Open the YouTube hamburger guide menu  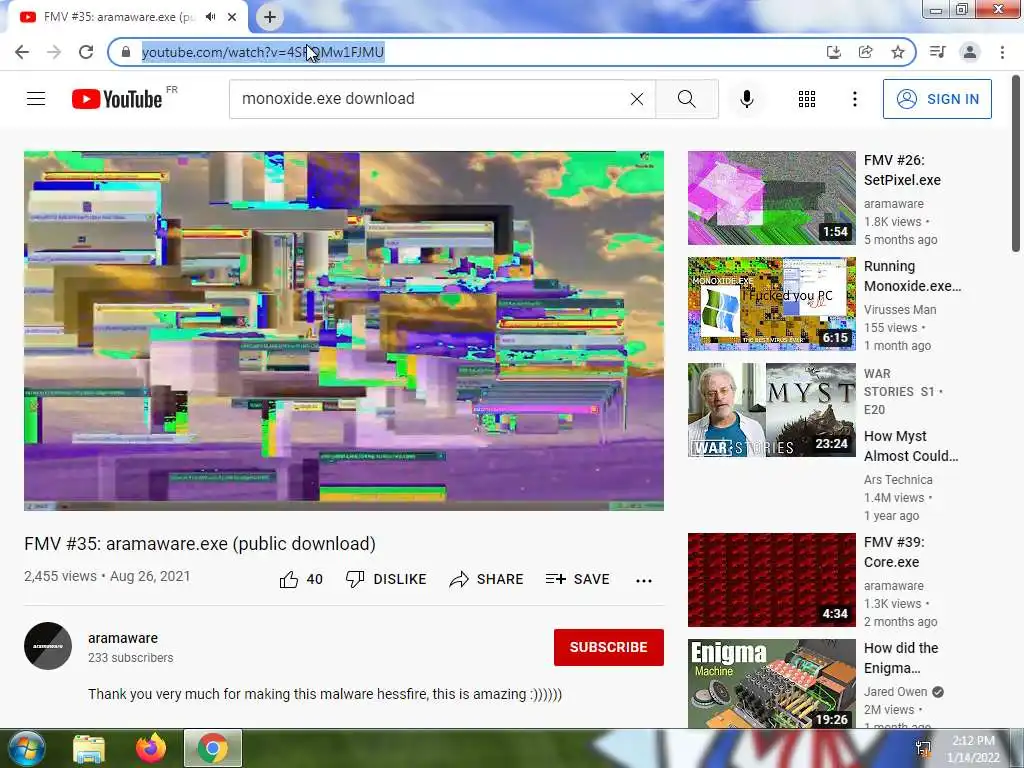pos(36,99)
